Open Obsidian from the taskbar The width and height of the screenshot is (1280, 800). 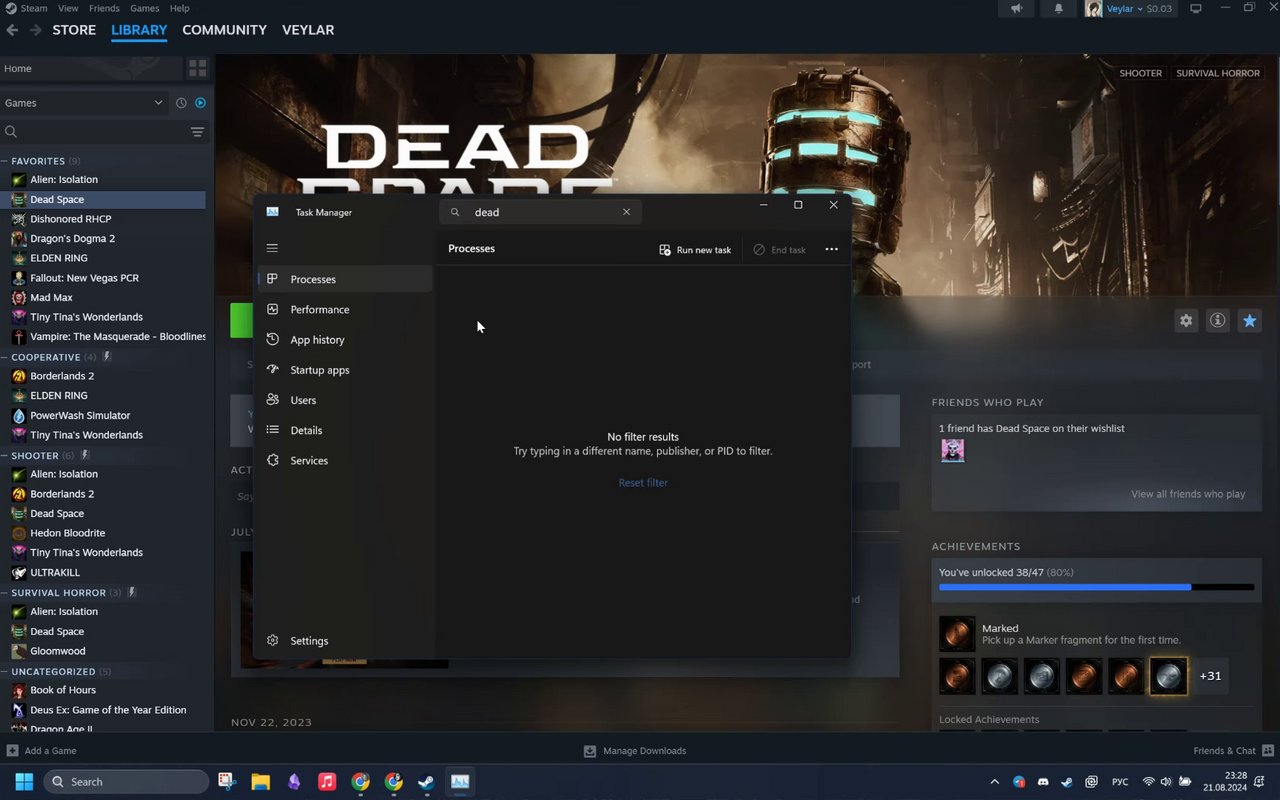[294, 782]
